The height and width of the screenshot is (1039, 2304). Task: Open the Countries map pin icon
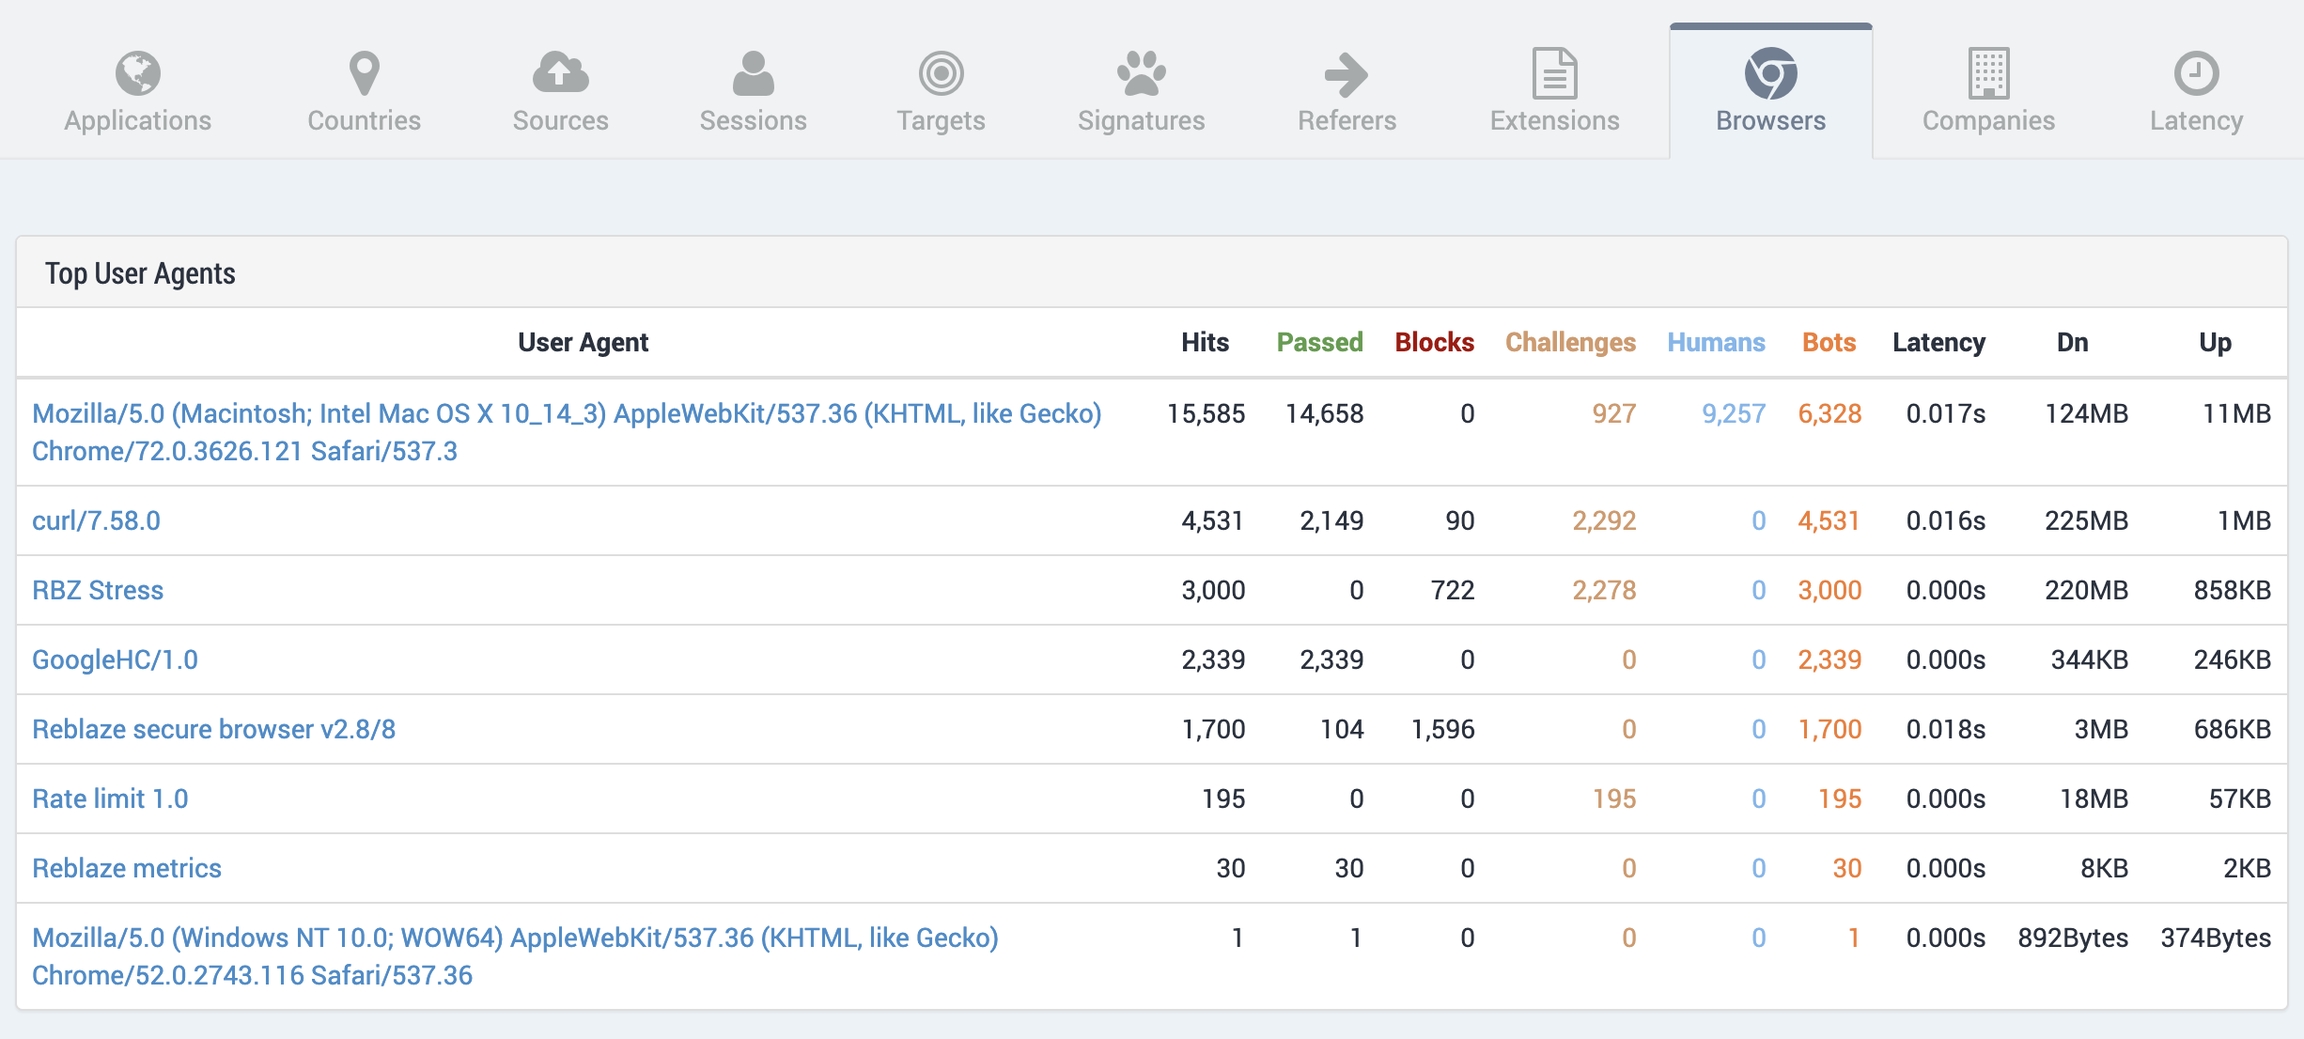(364, 73)
